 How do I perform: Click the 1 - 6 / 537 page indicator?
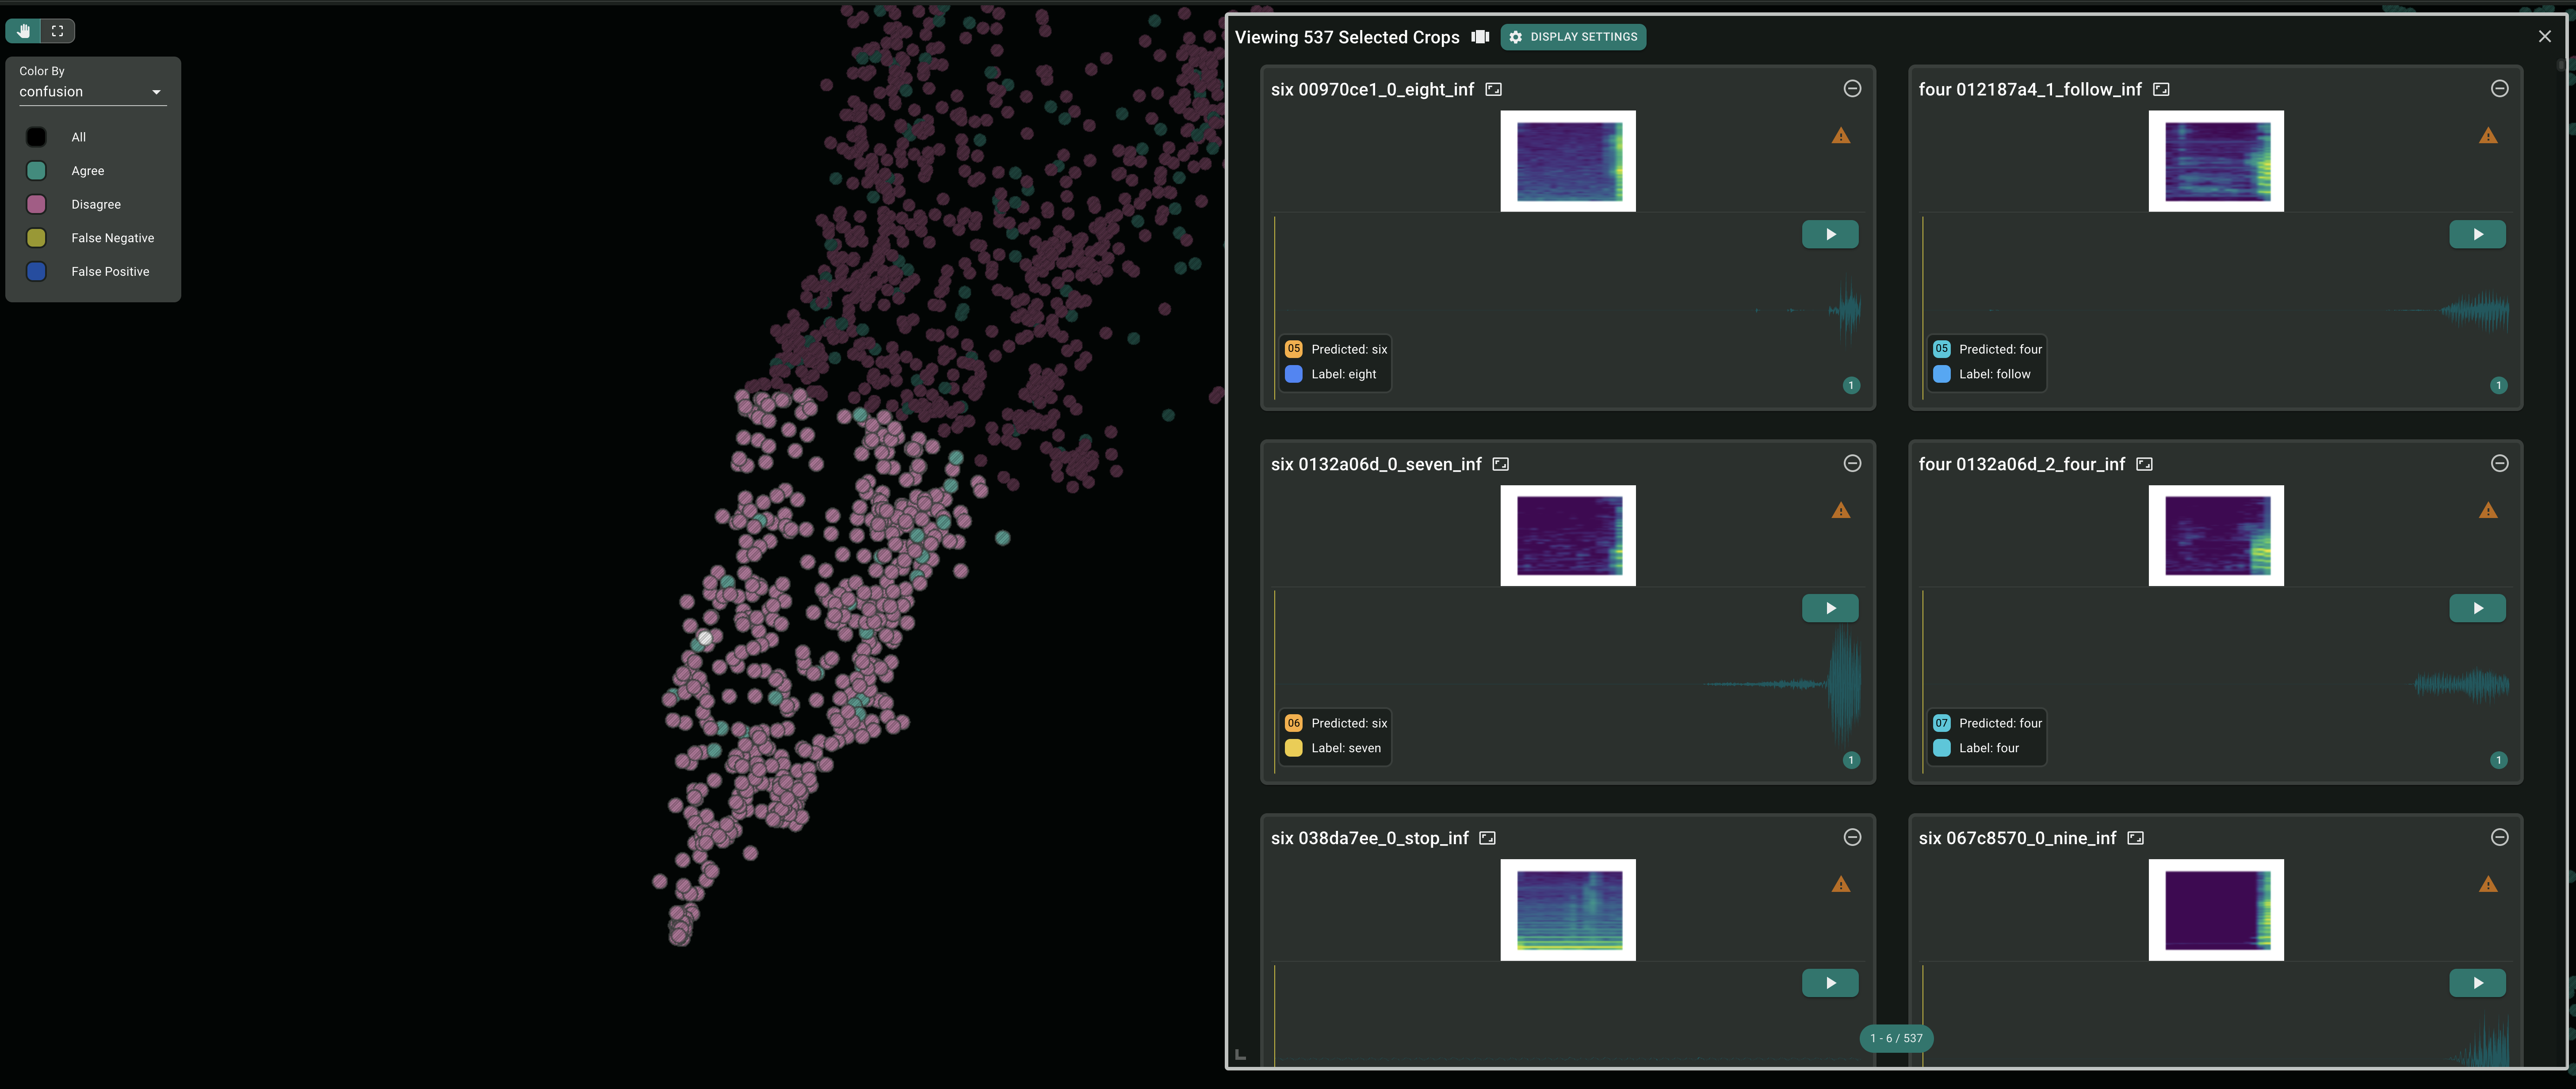pos(1896,1038)
